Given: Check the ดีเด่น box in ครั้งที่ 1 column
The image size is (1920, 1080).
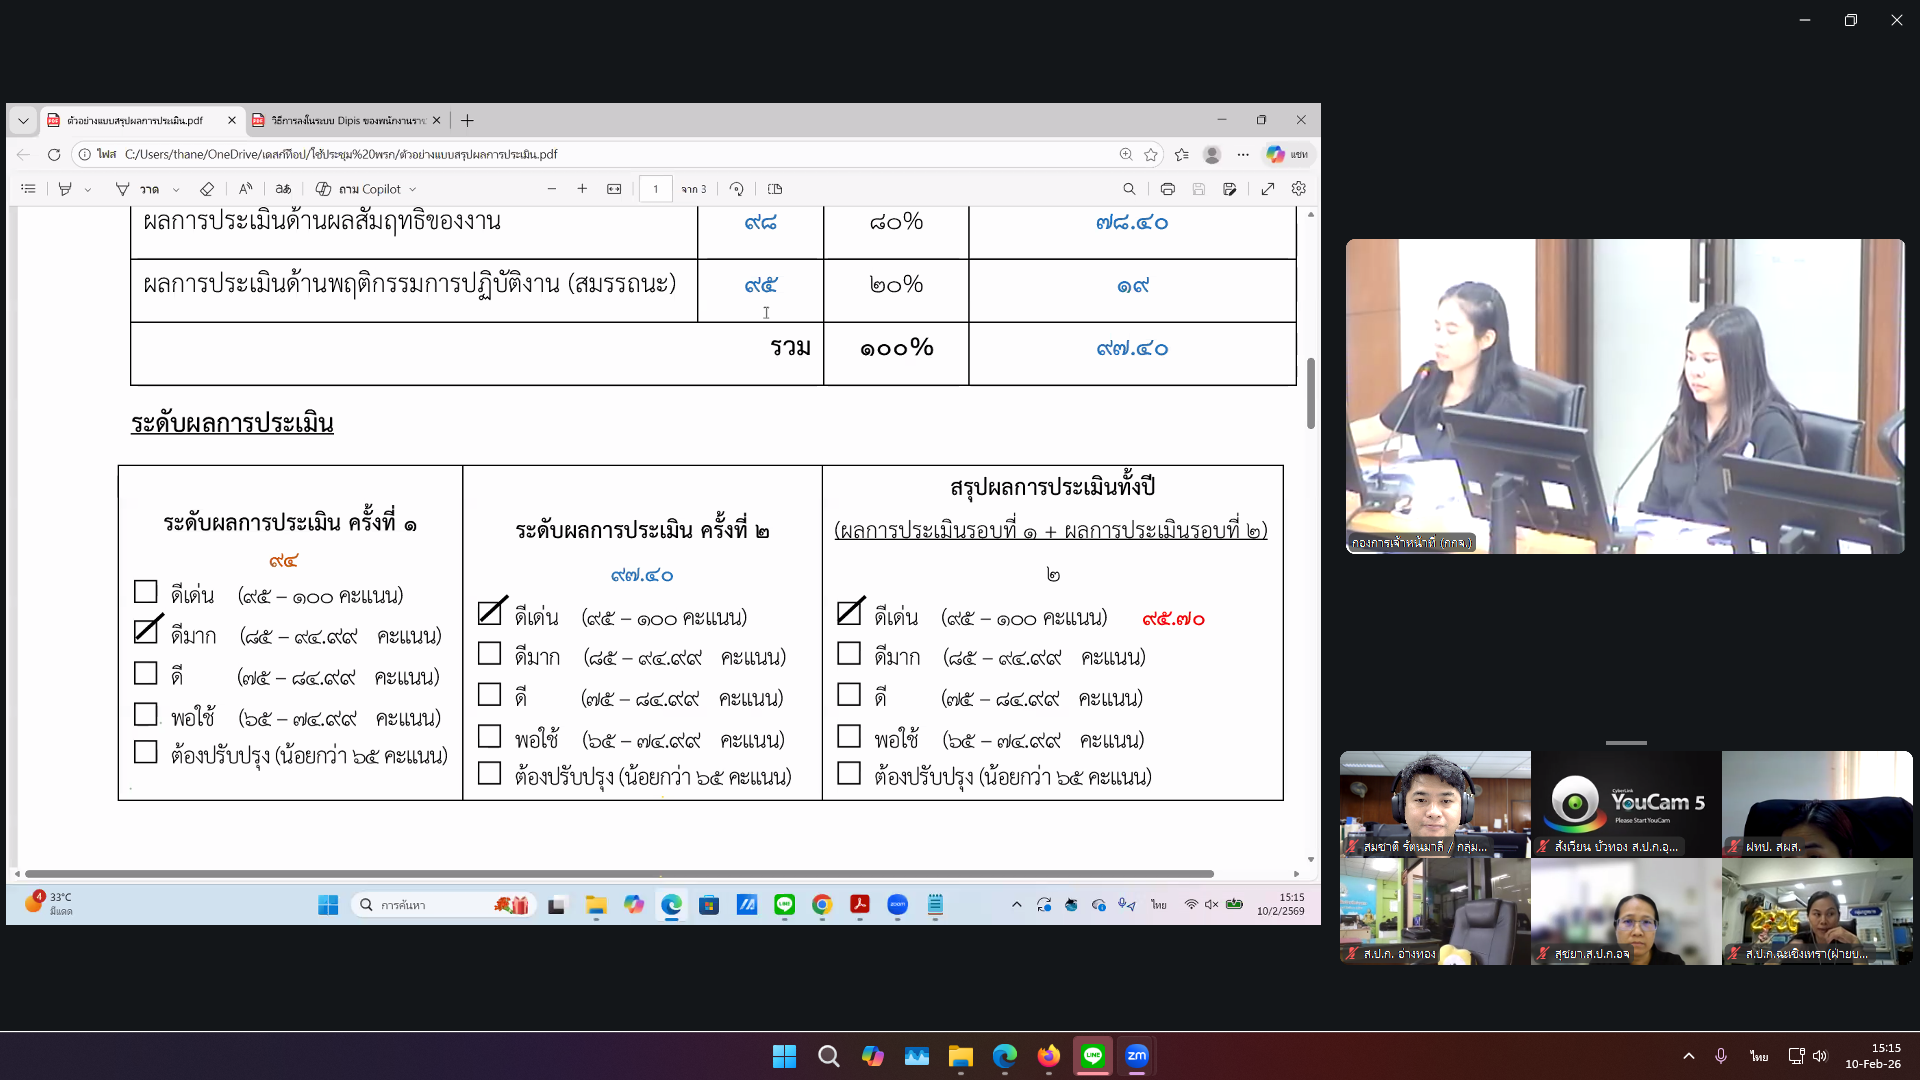Looking at the screenshot, I should (x=146, y=593).
